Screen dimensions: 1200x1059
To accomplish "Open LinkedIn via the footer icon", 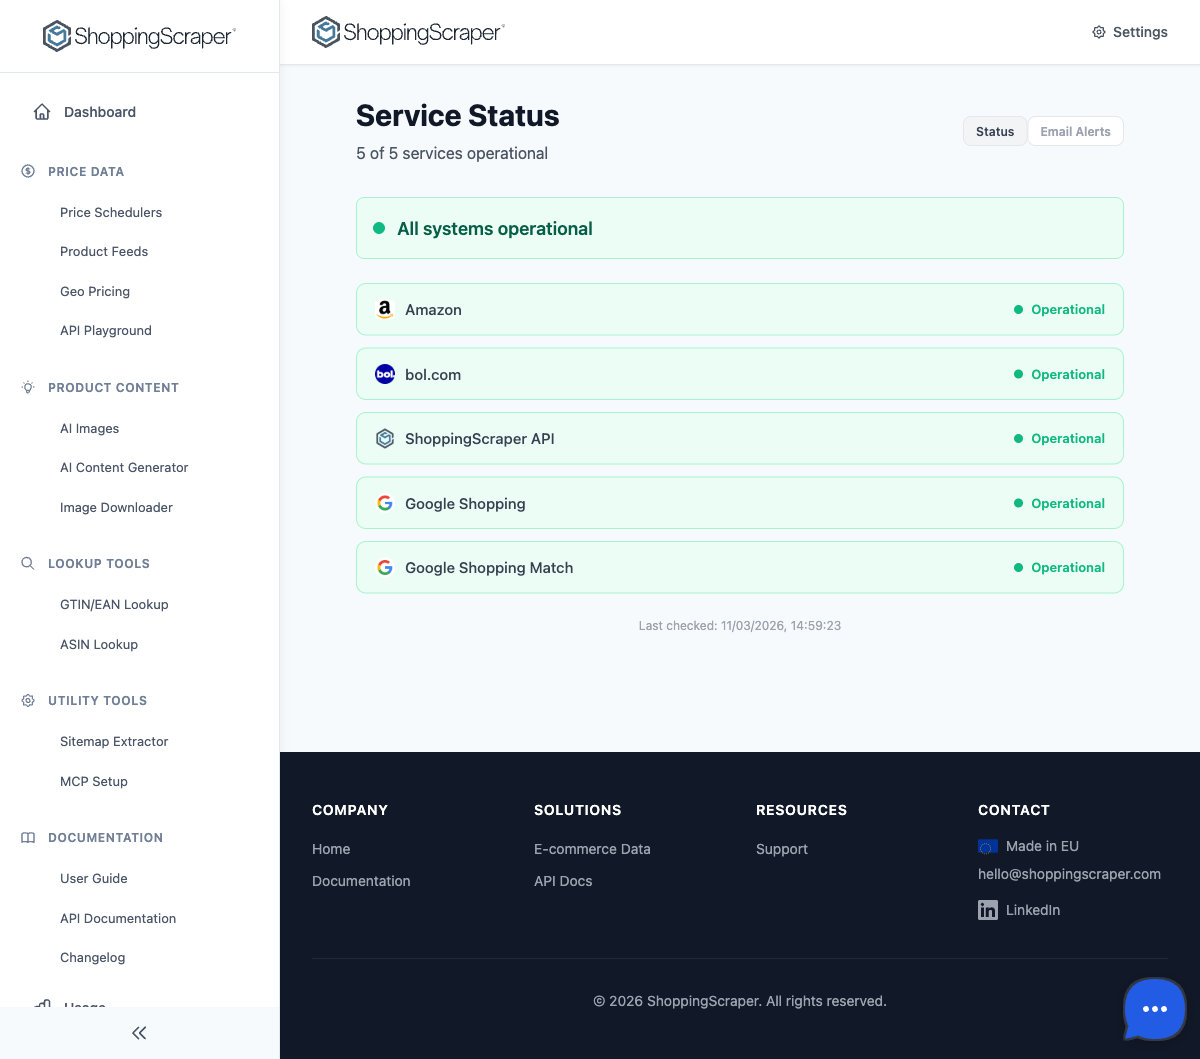I will pyautogui.click(x=987, y=910).
